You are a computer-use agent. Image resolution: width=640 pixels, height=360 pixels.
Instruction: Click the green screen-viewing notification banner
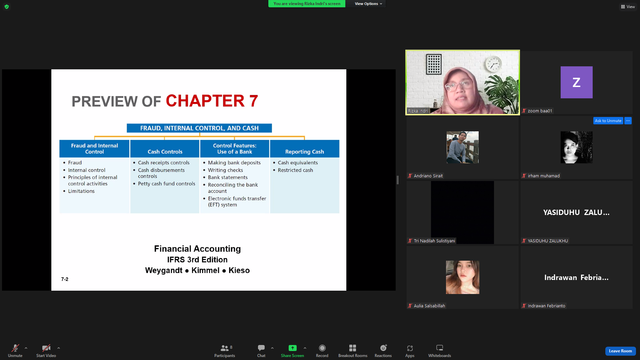pyautogui.click(x=307, y=4)
